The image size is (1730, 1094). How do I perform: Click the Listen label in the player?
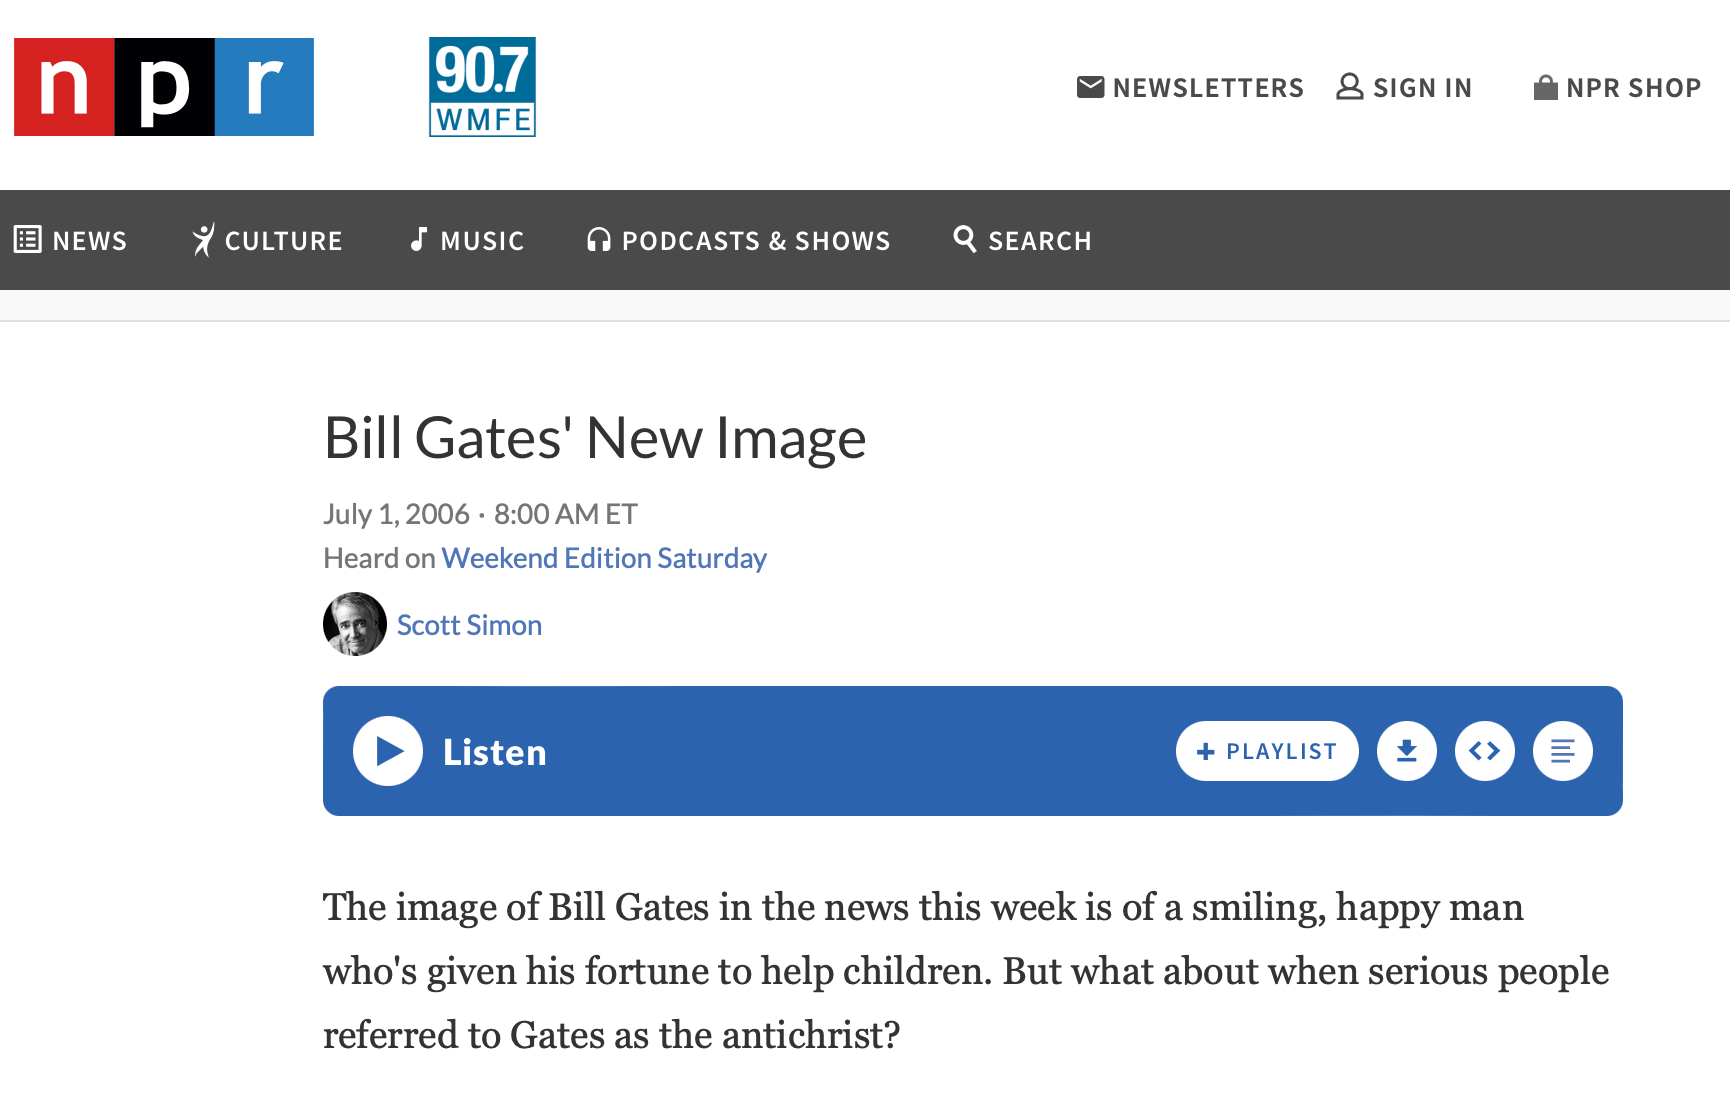coord(495,752)
